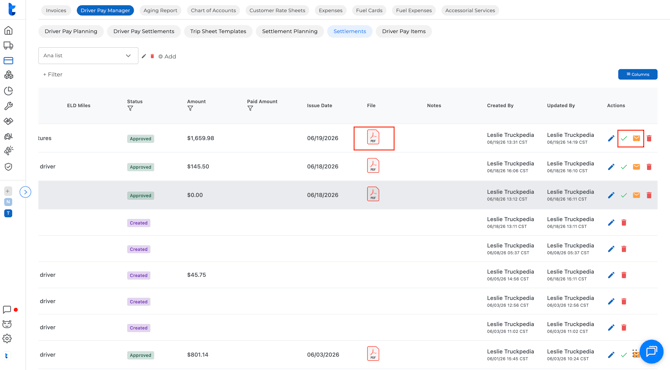Edit the $1,659.98 settlement with the pencil

click(611, 138)
